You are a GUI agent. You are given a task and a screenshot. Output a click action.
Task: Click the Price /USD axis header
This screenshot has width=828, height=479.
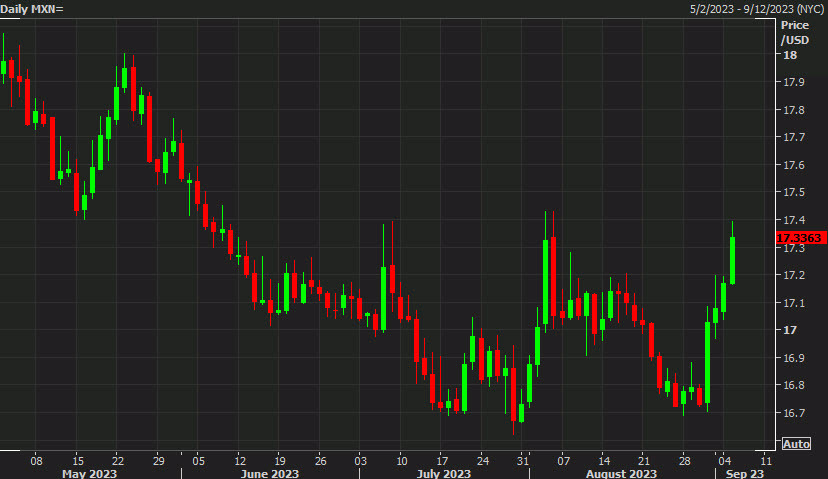tap(795, 32)
